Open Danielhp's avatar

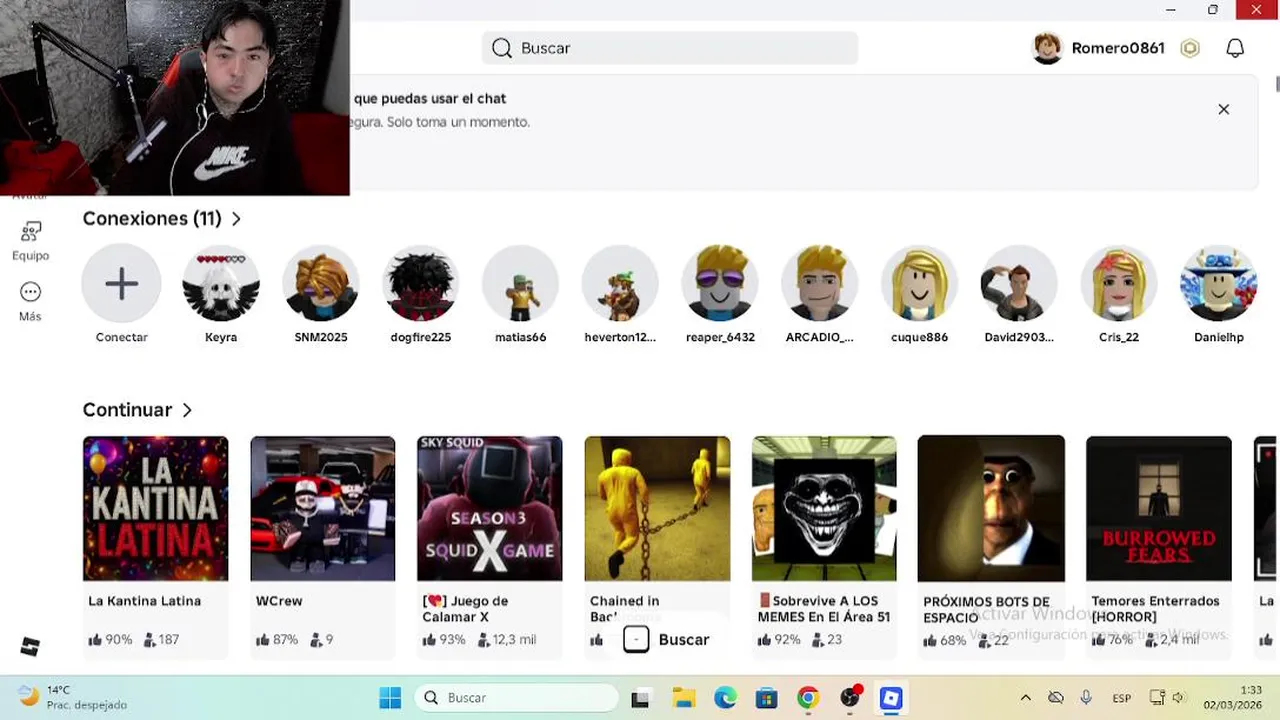click(1219, 284)
